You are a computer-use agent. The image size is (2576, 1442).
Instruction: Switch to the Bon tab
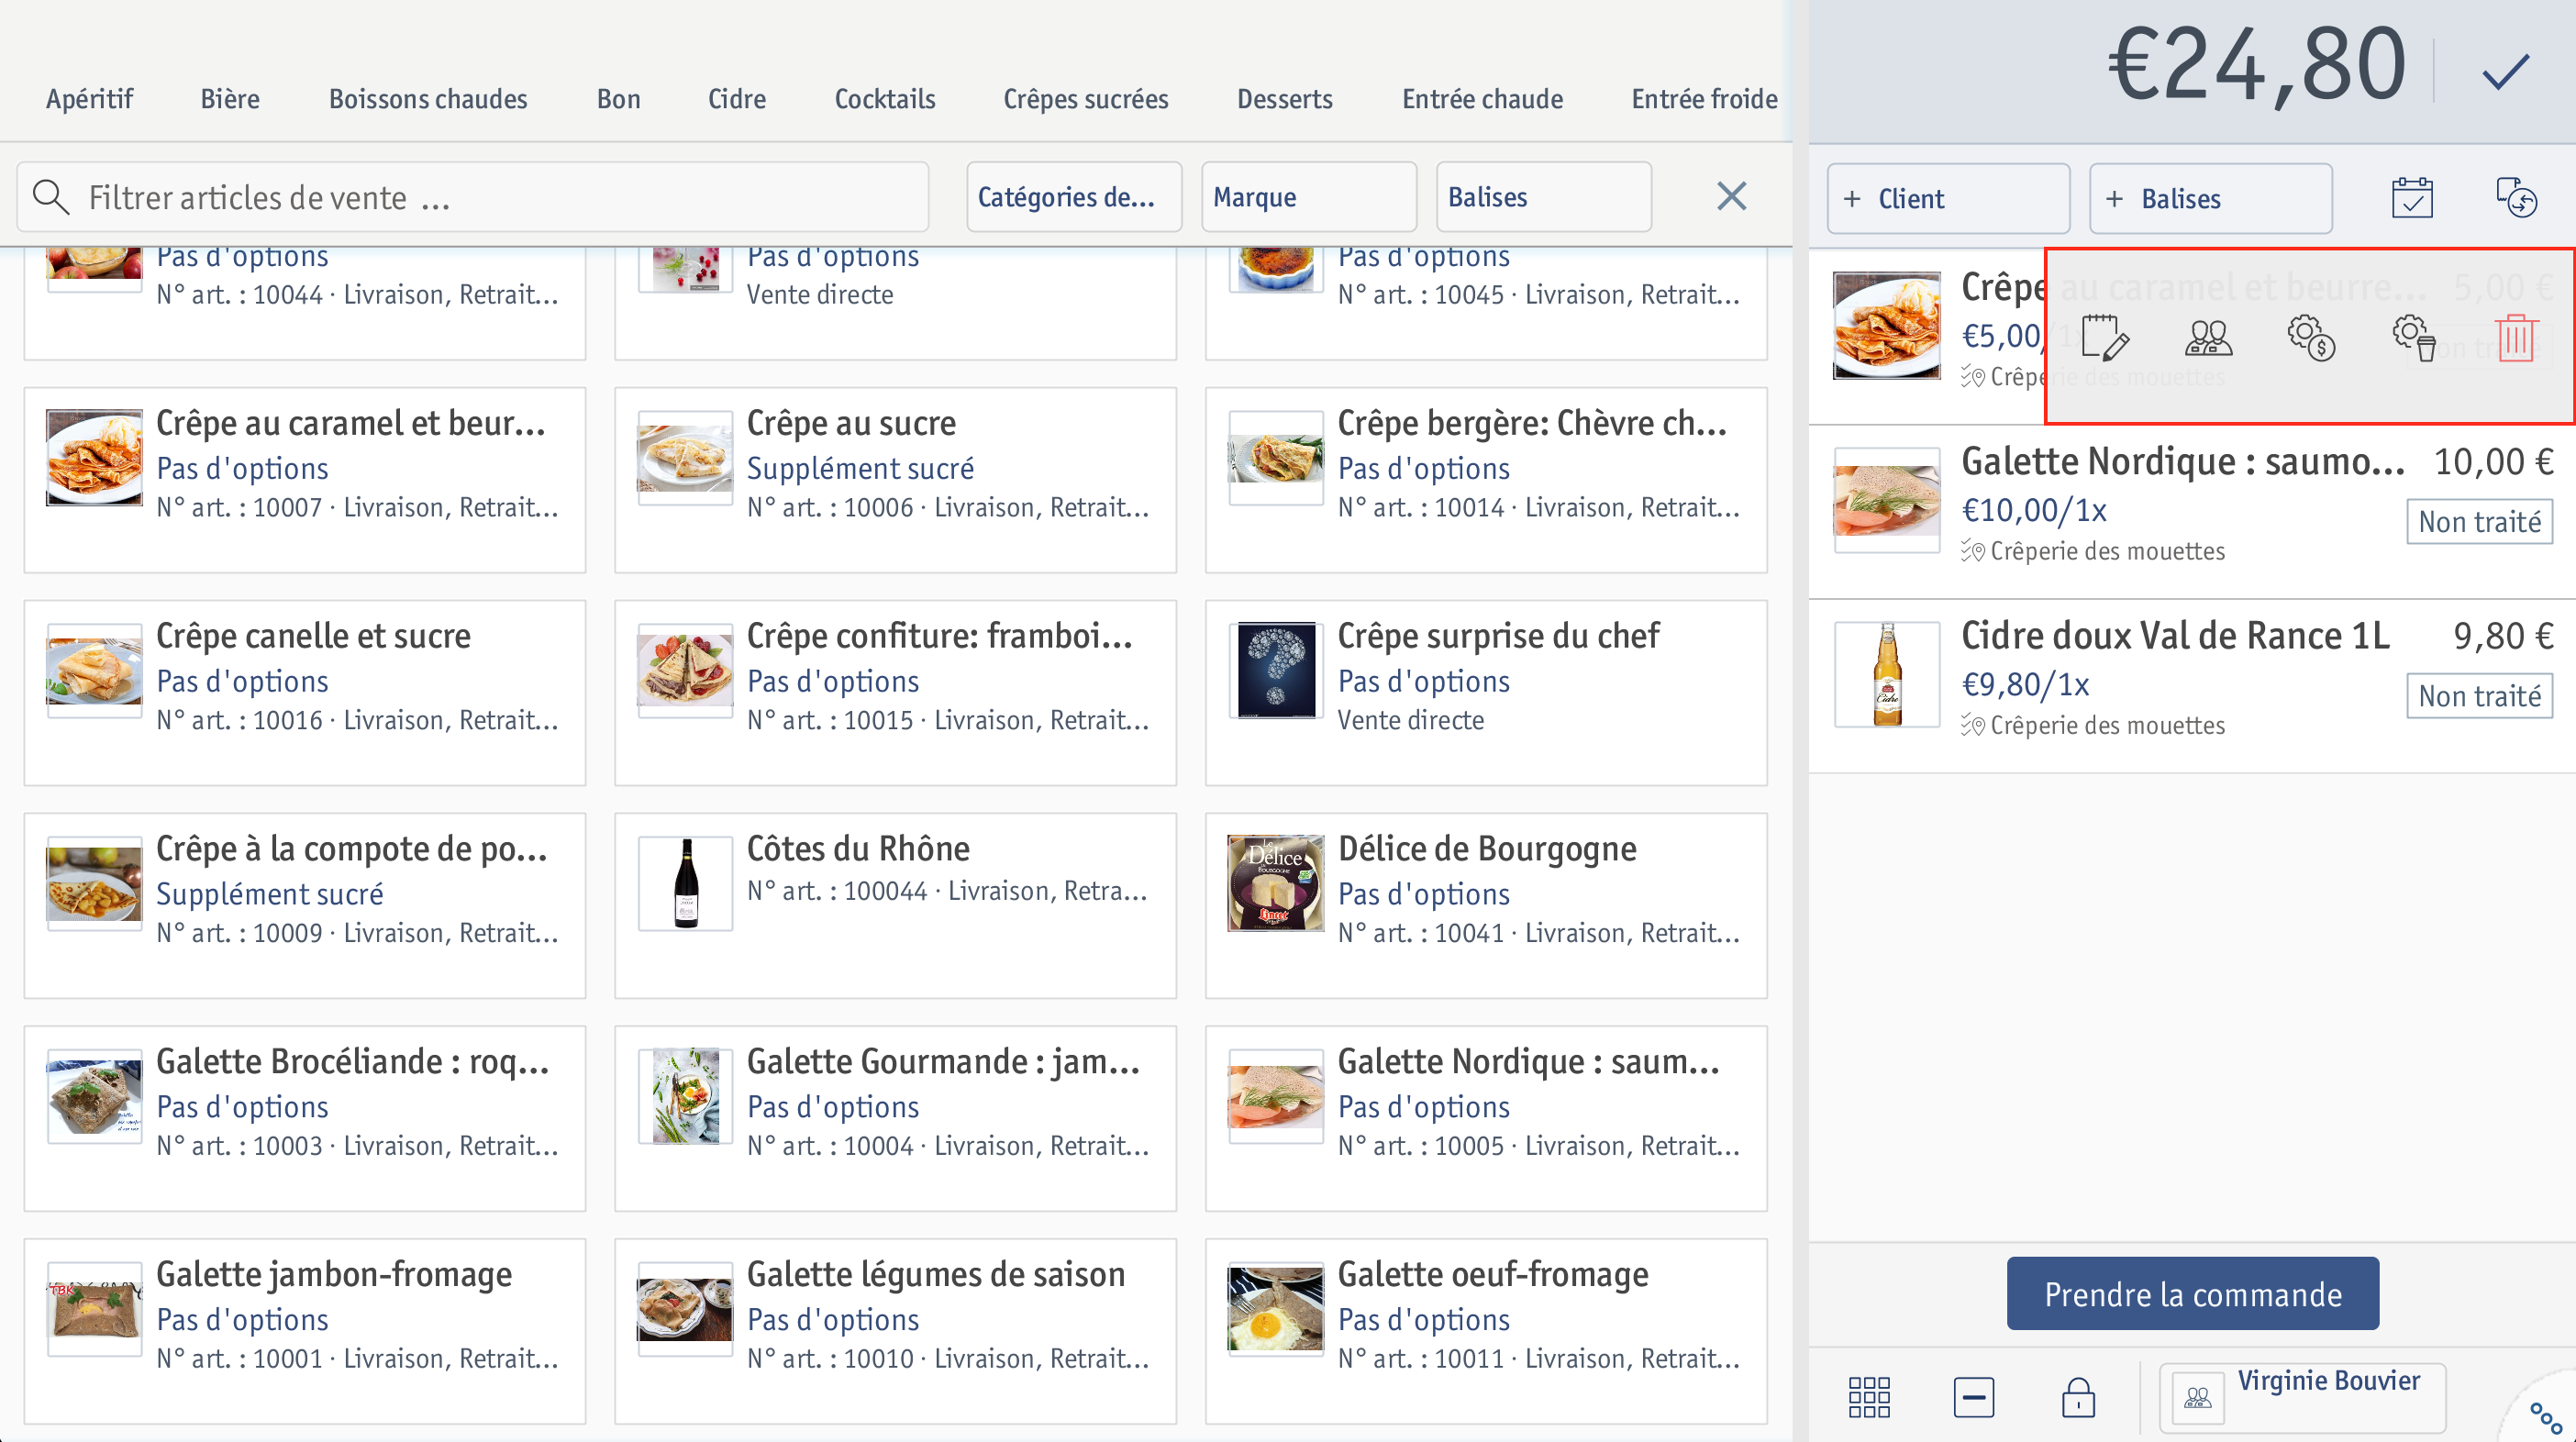pos(619,99)
